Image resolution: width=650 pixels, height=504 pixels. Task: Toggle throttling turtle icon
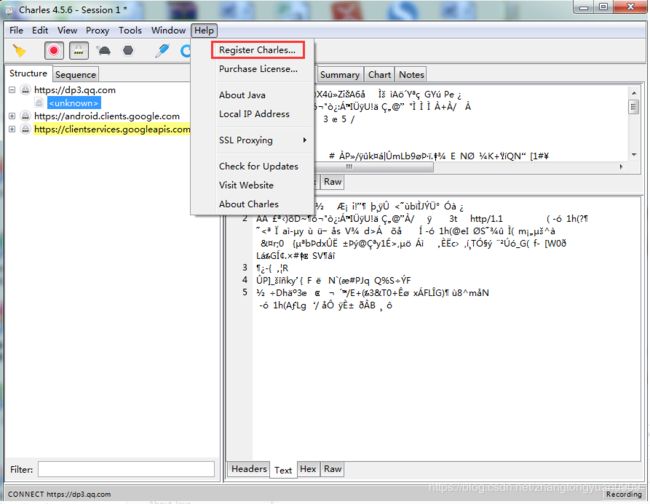(104, 51)
